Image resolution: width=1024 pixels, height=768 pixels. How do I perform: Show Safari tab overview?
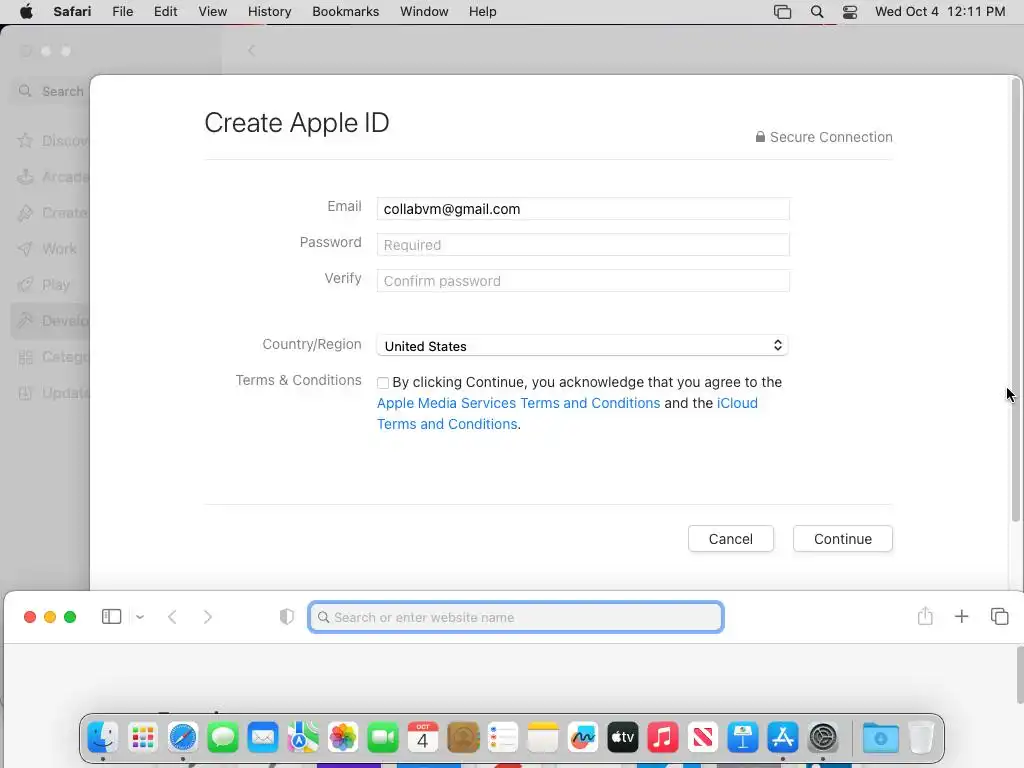[999, 616]
